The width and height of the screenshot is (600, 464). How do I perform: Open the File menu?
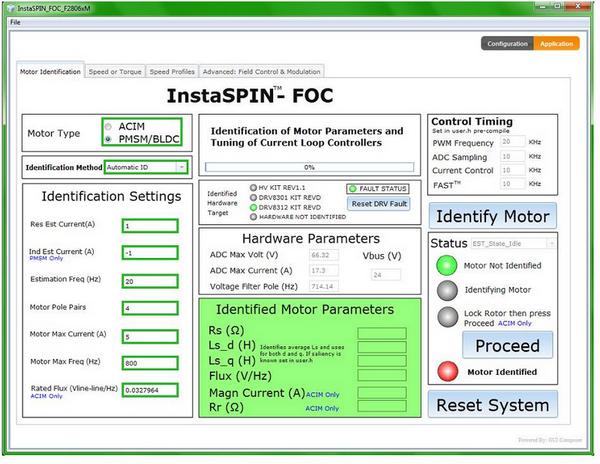[x=15, y=22]
